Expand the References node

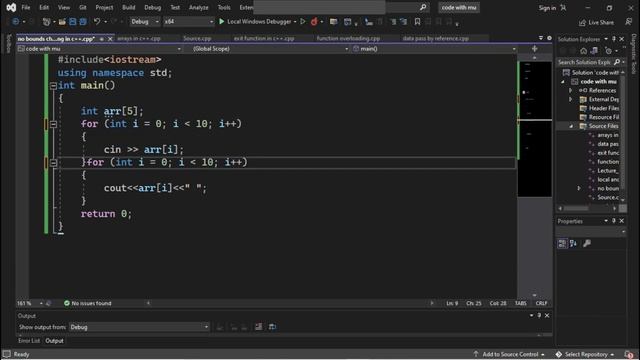tap(571, 91)
